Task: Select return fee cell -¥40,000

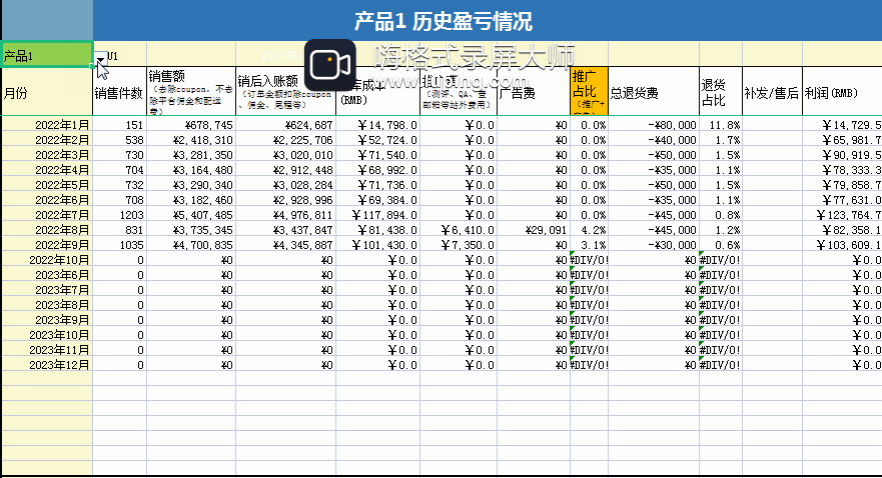Action: (x=654, y=140)
